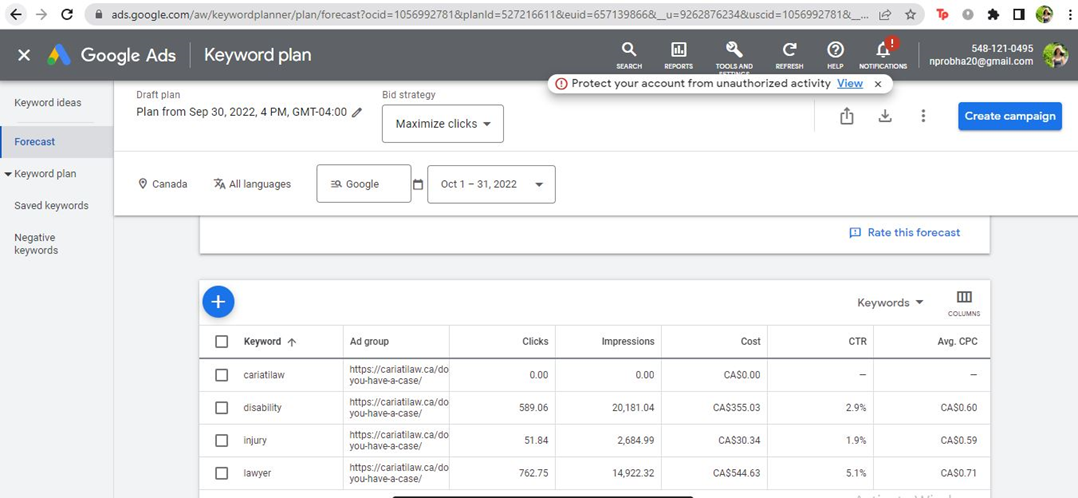Open the Maximize clicks bid strategy dropdown
Viewport: 1078px width, 498px height.
click(443, 124)
